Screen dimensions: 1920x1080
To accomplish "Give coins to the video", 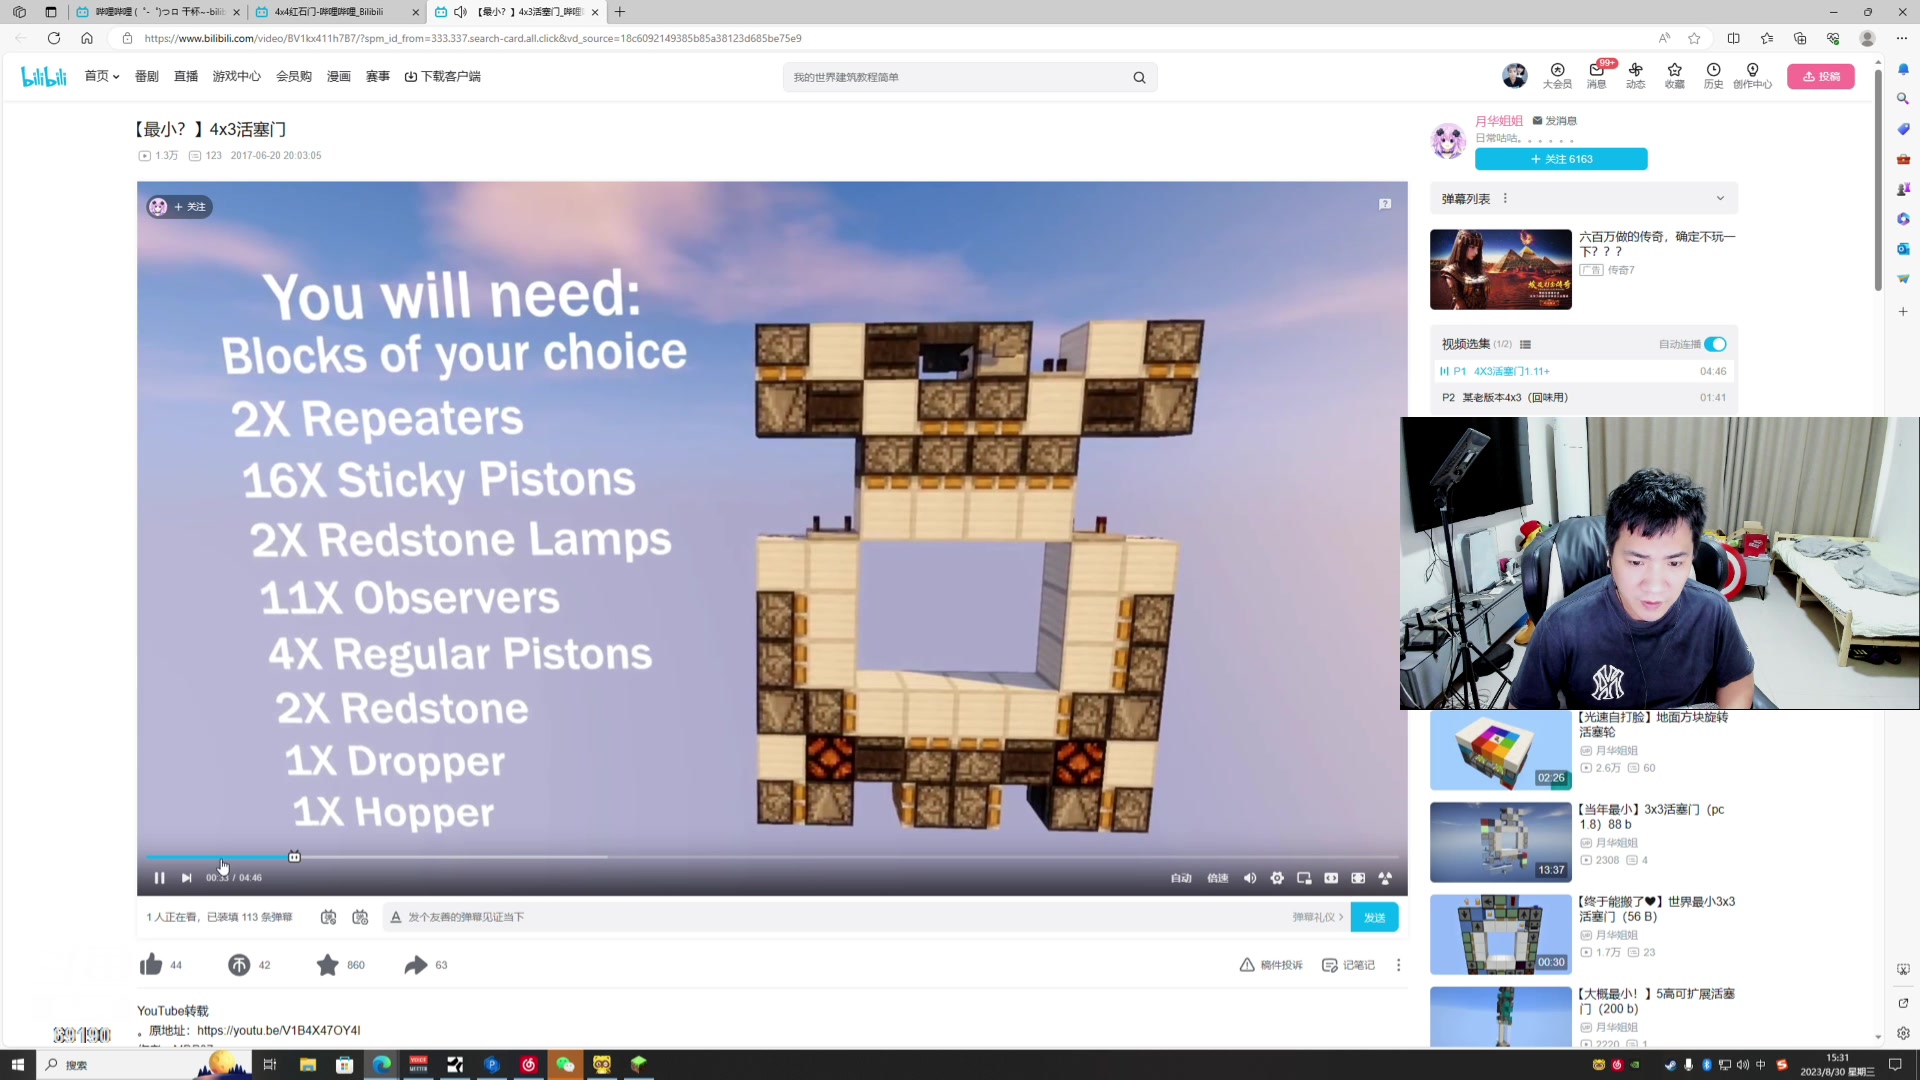I will click(239, 965).
